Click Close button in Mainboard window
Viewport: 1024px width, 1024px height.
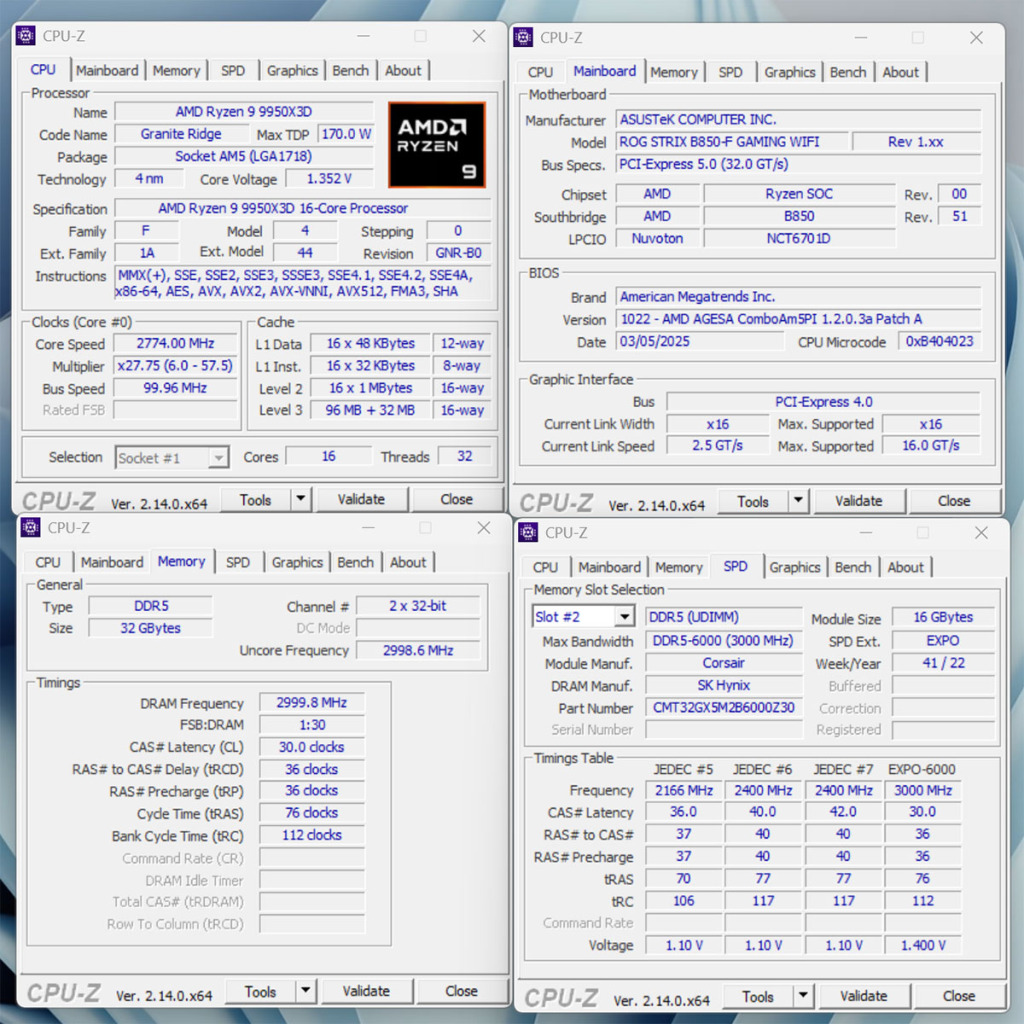954,502
